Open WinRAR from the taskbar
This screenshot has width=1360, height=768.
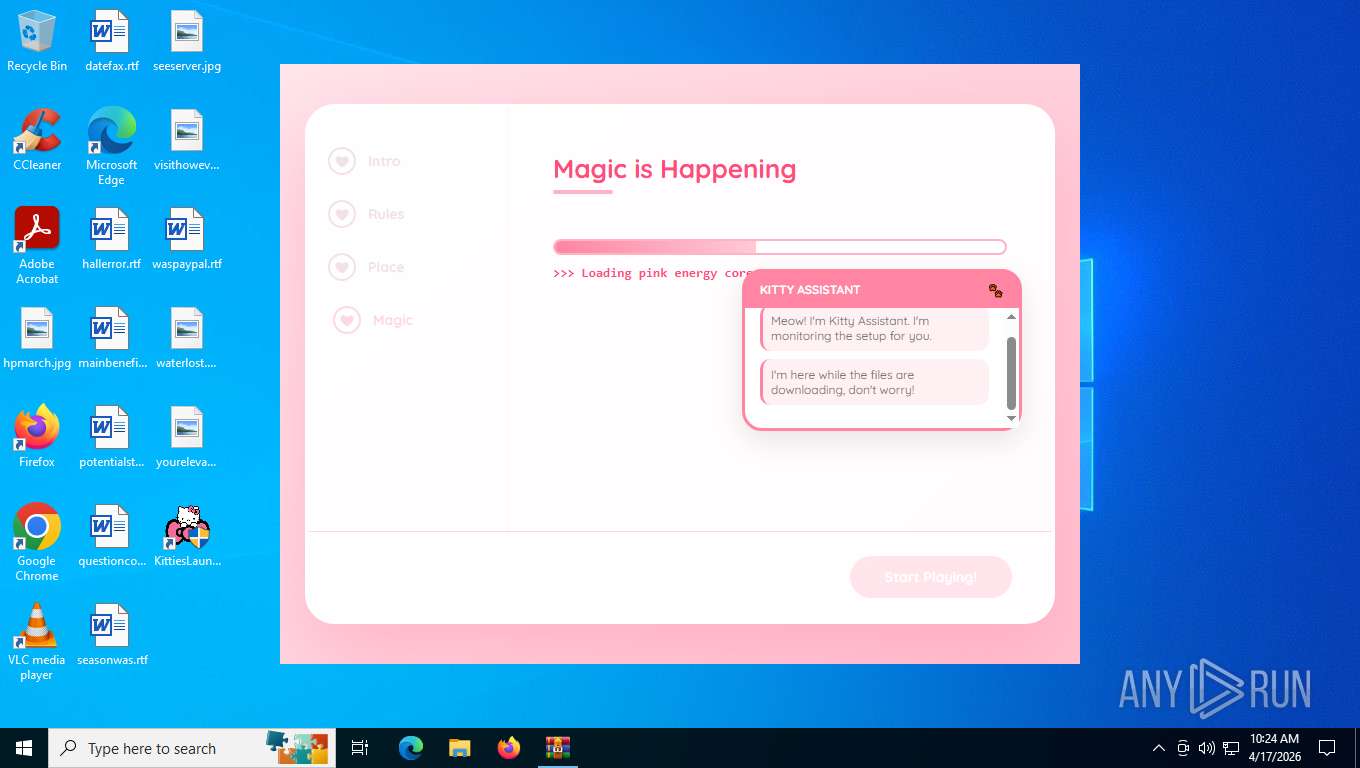point(557,748)
